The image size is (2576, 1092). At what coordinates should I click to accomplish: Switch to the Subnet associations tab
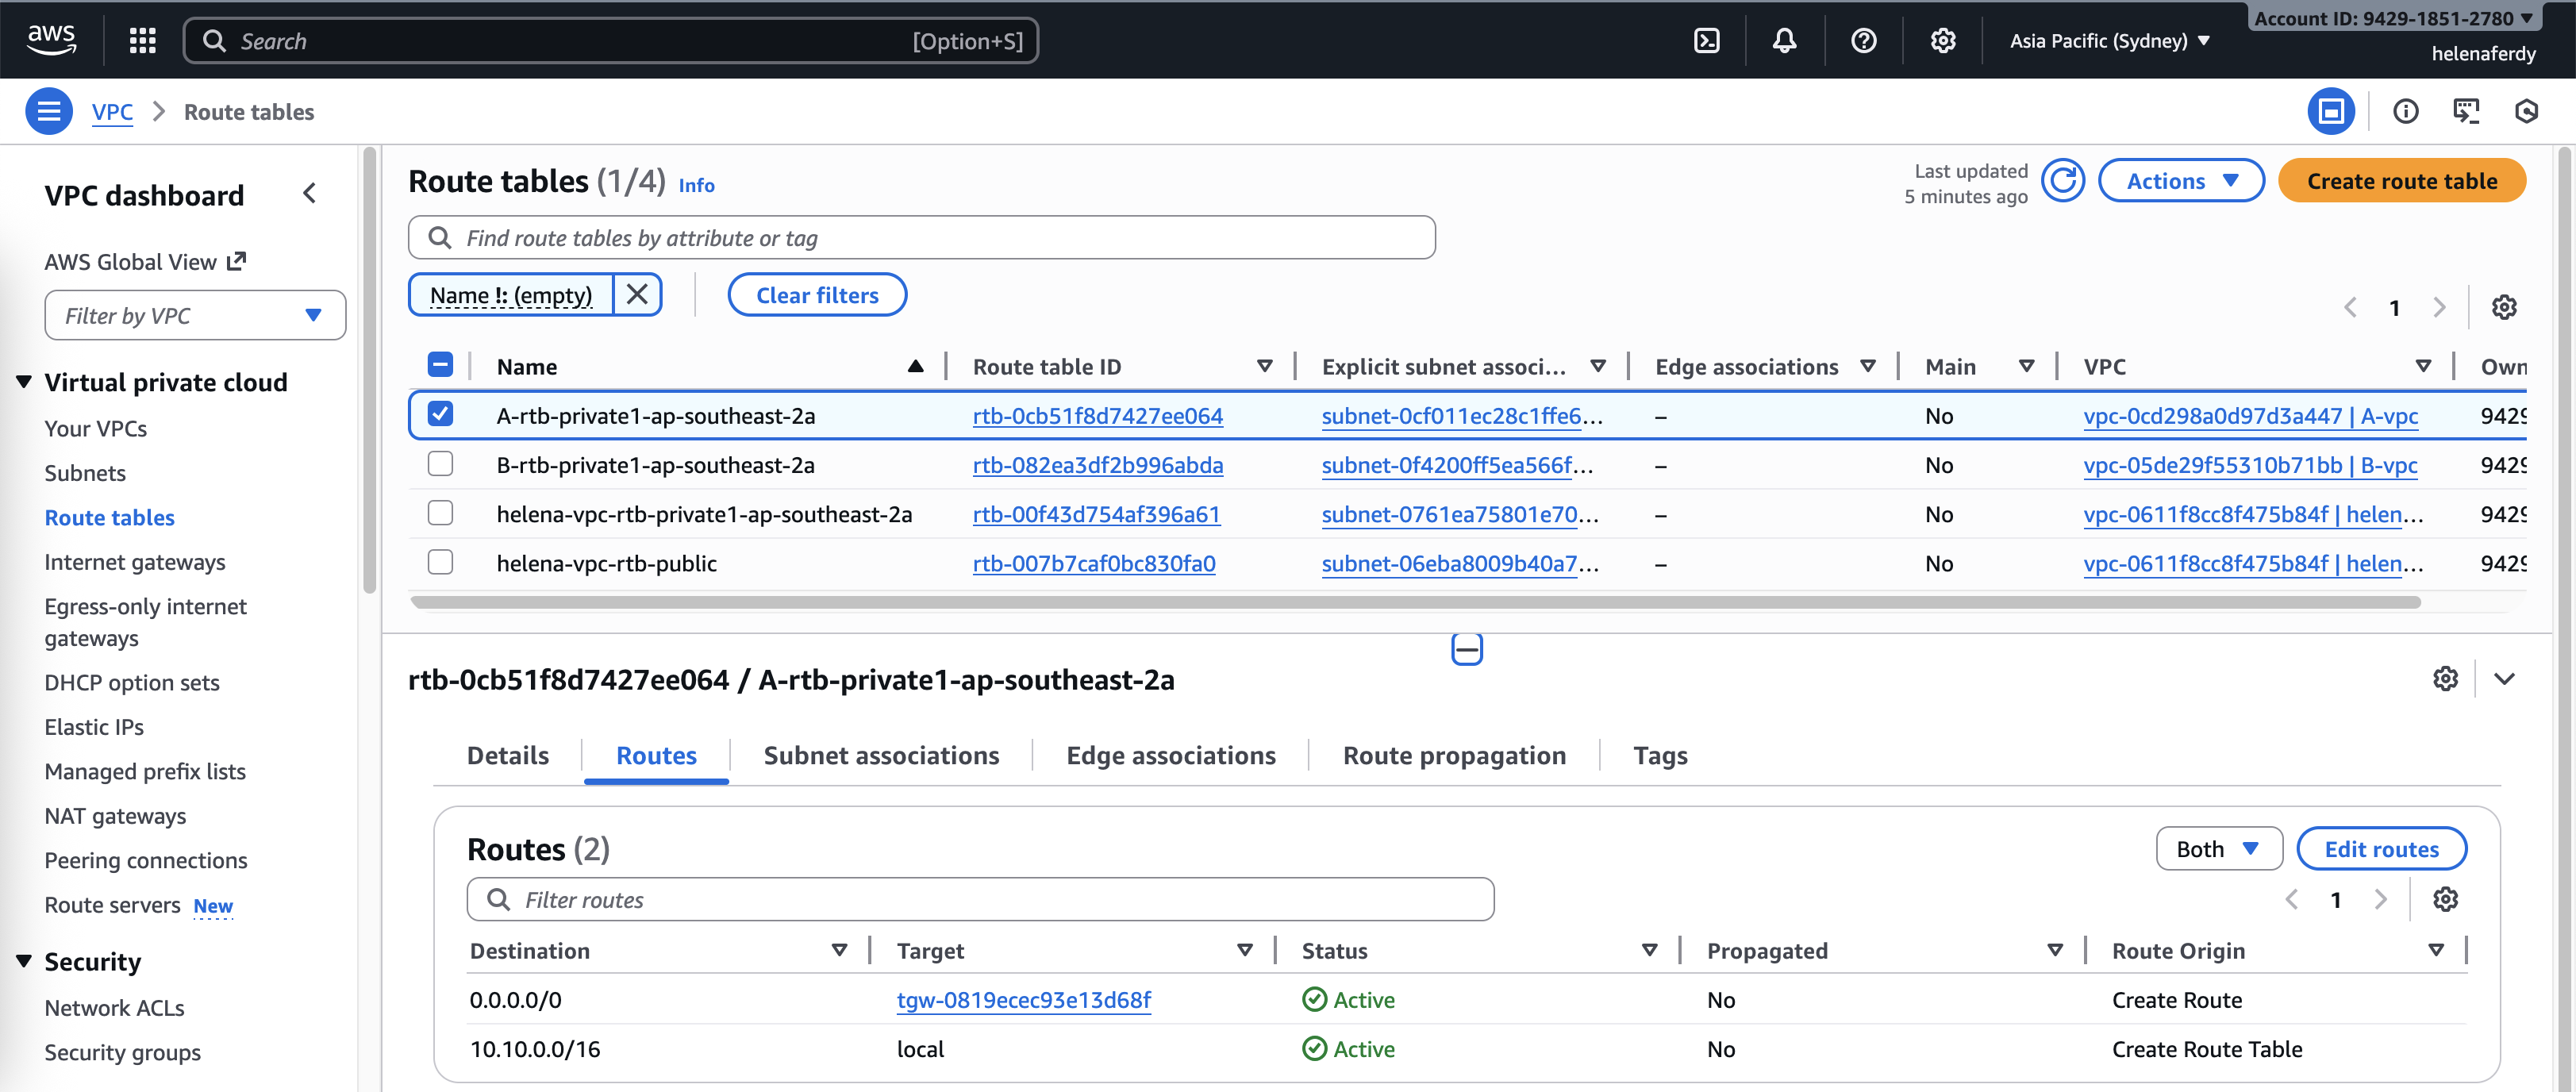pyautogui.click(x=881, y=755)
